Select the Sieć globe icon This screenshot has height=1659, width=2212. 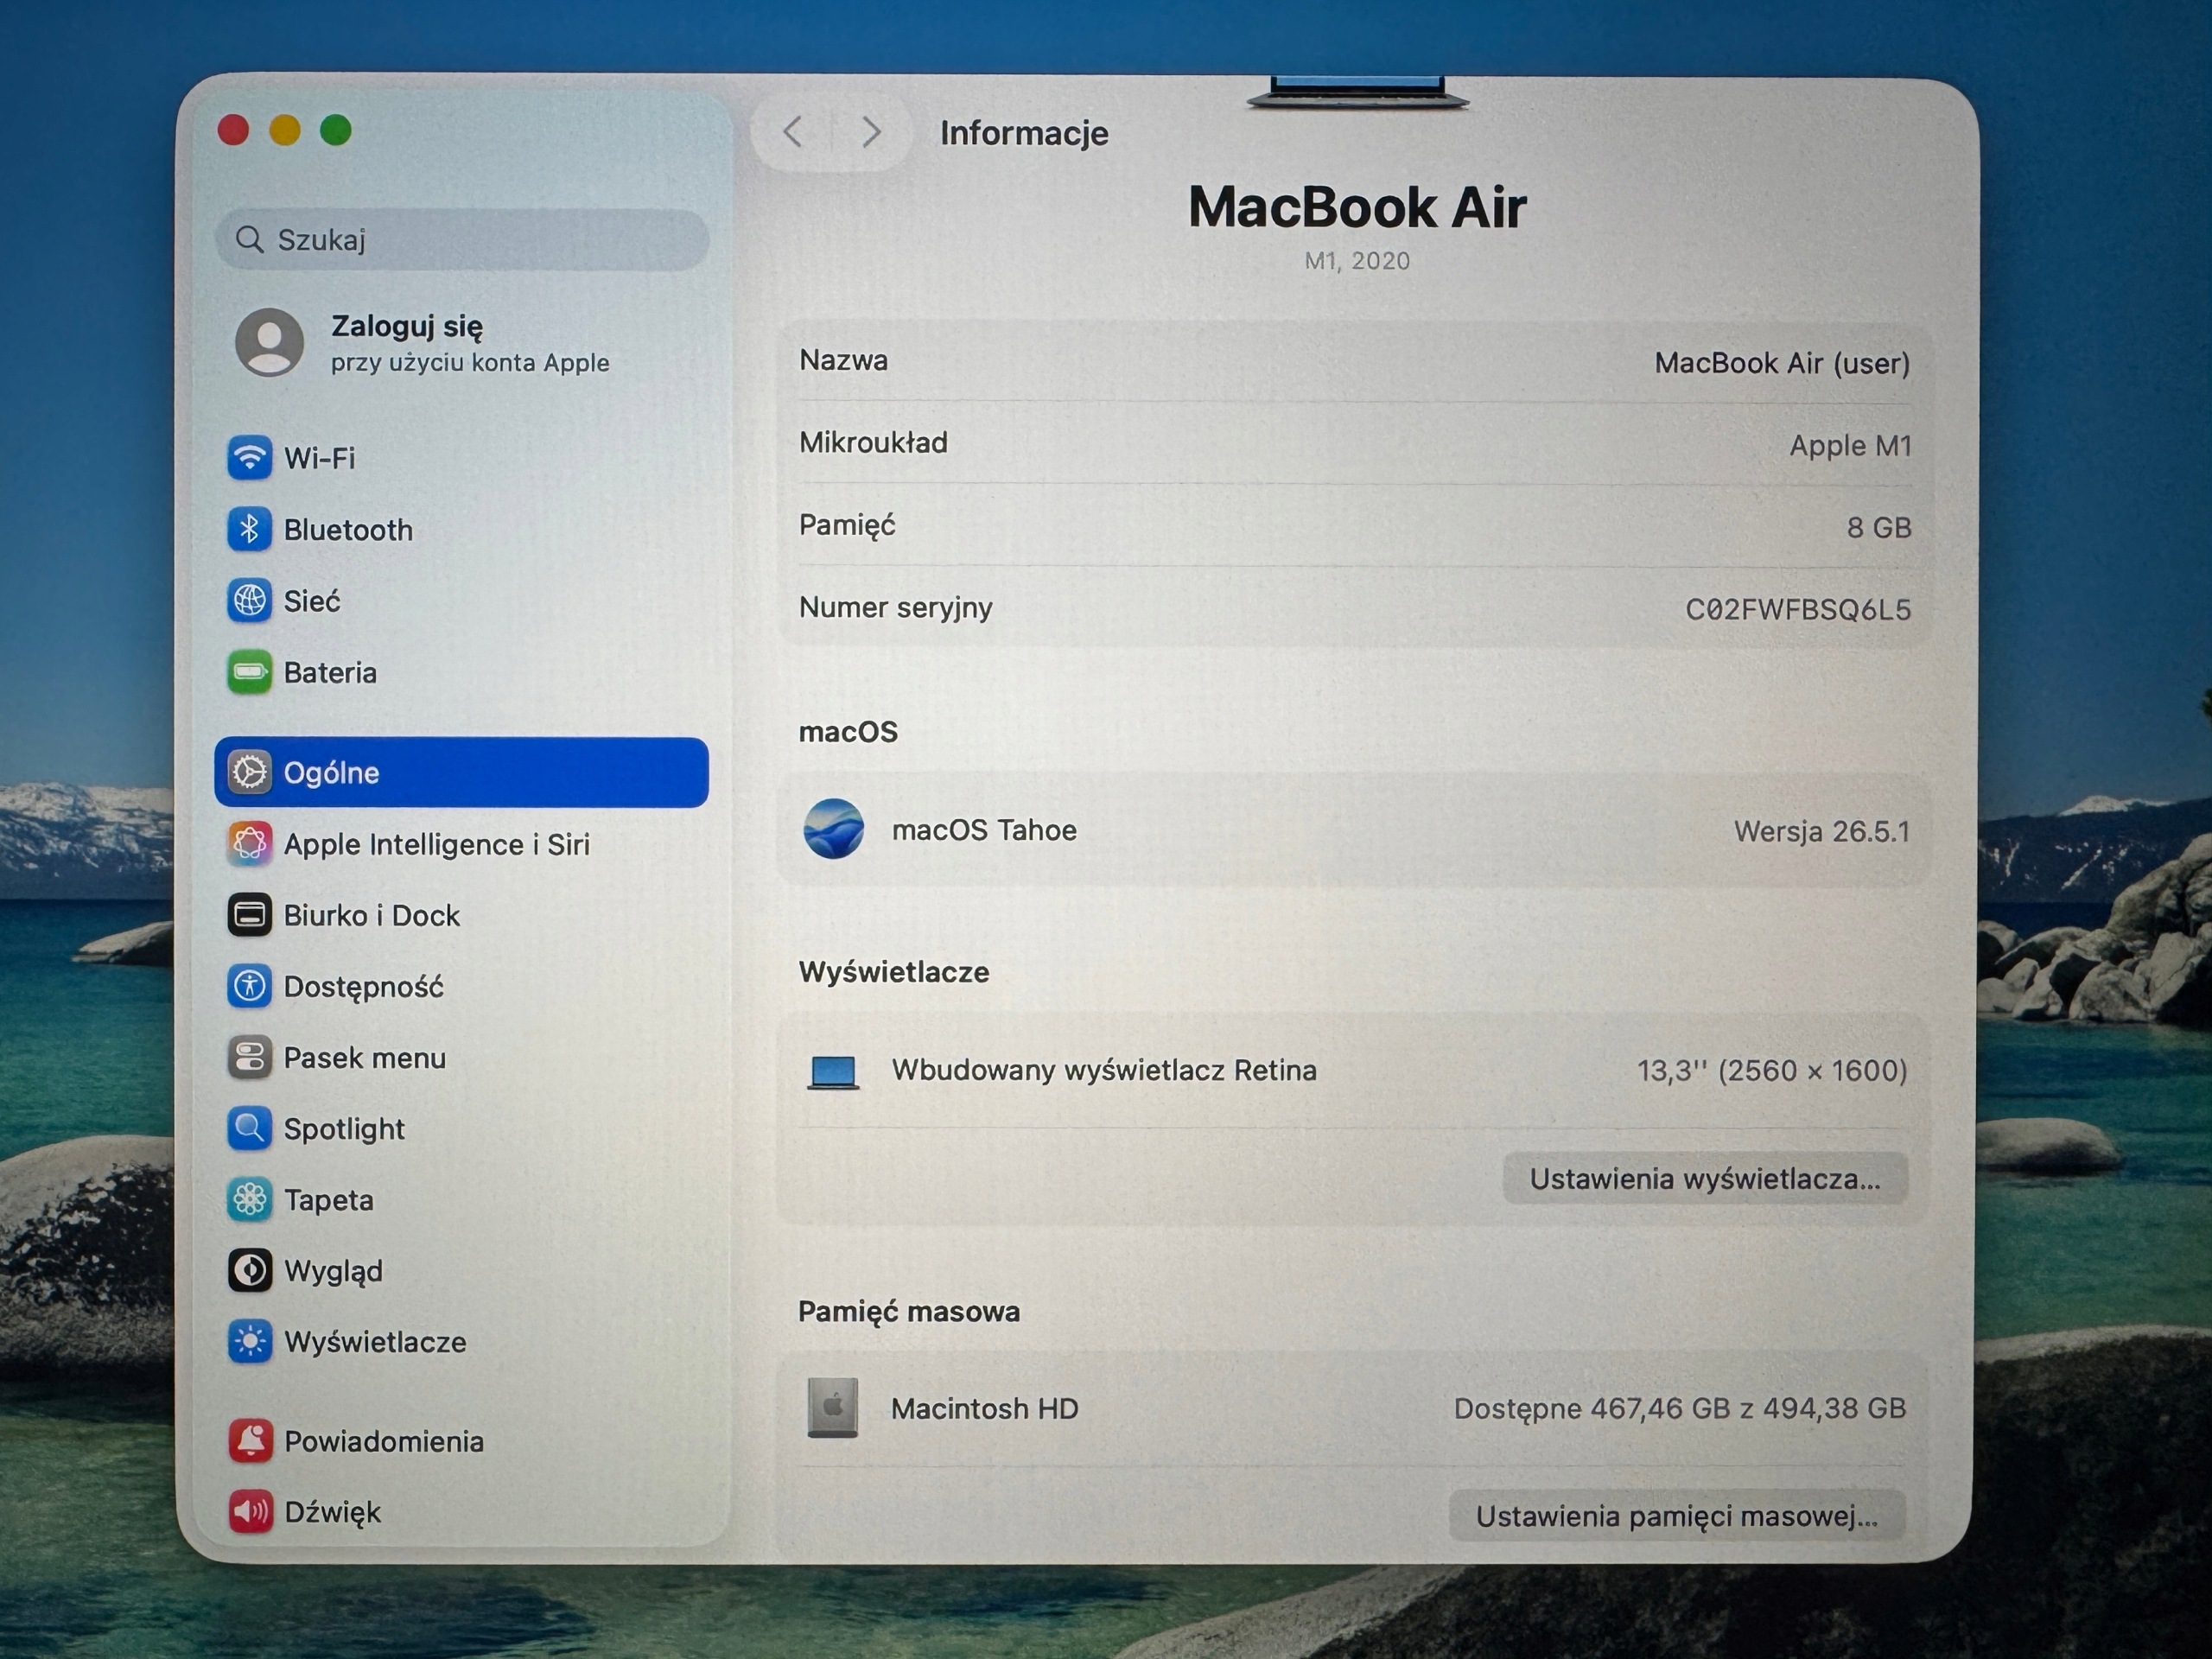point(249,601)
